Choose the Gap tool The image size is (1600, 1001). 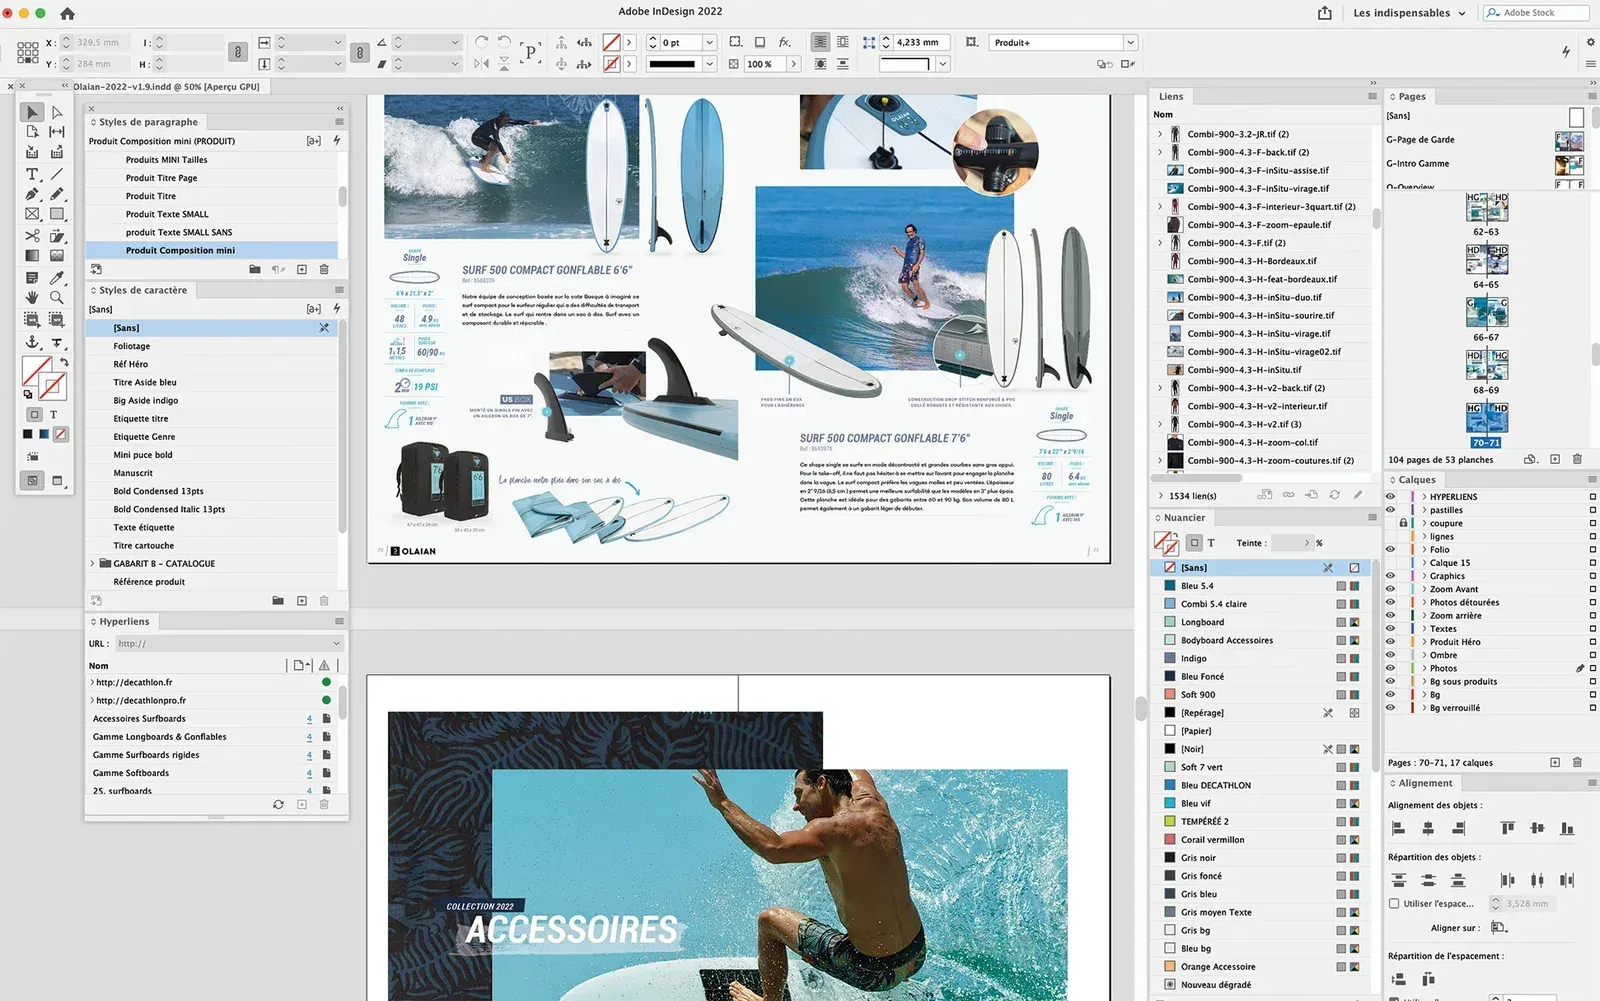coord(57,132)
